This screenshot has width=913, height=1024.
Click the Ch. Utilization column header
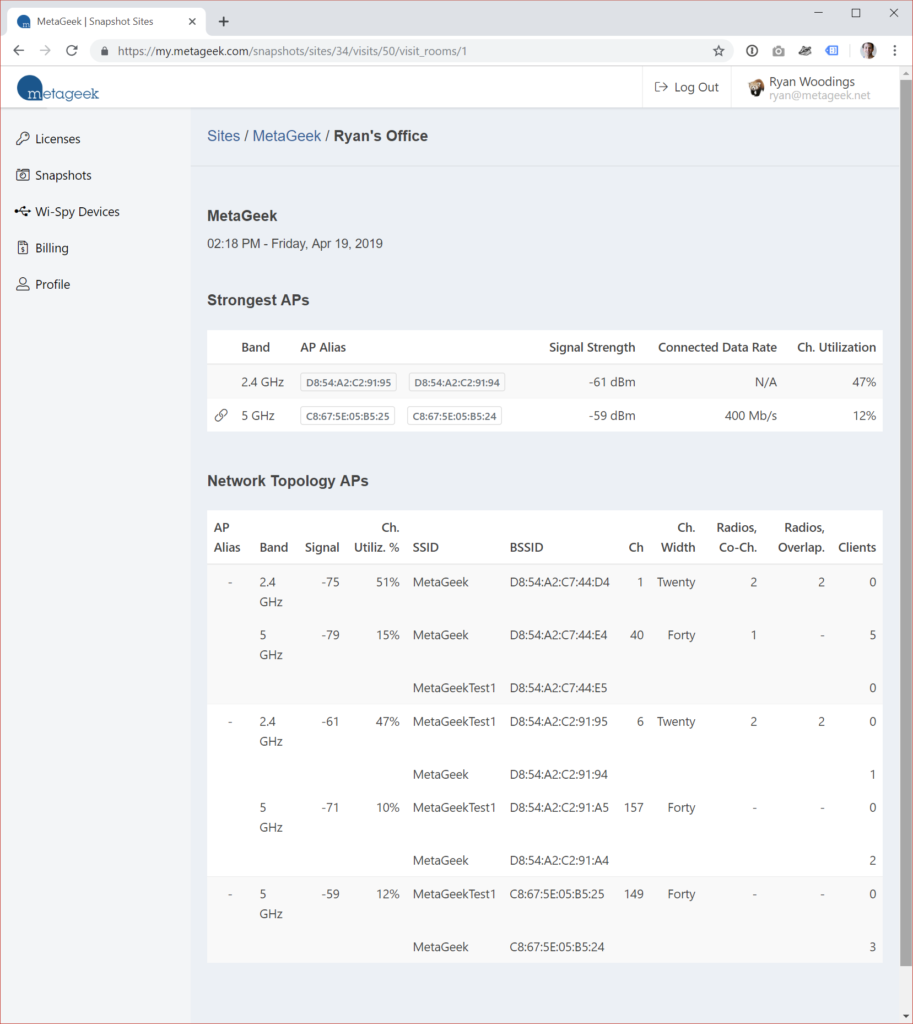(837, 347)
